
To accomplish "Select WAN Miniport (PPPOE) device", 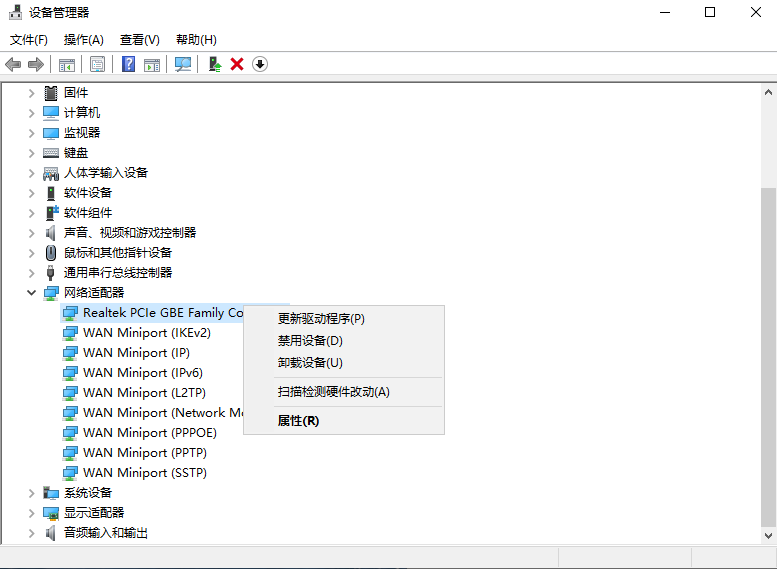I will (149, 432).
